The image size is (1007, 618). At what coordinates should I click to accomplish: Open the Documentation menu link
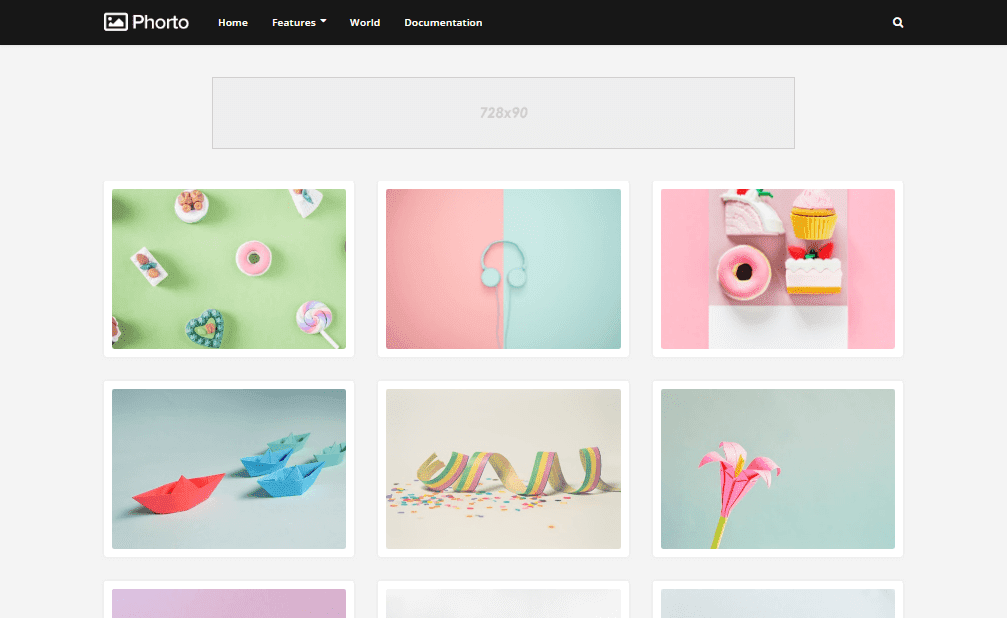443,22
